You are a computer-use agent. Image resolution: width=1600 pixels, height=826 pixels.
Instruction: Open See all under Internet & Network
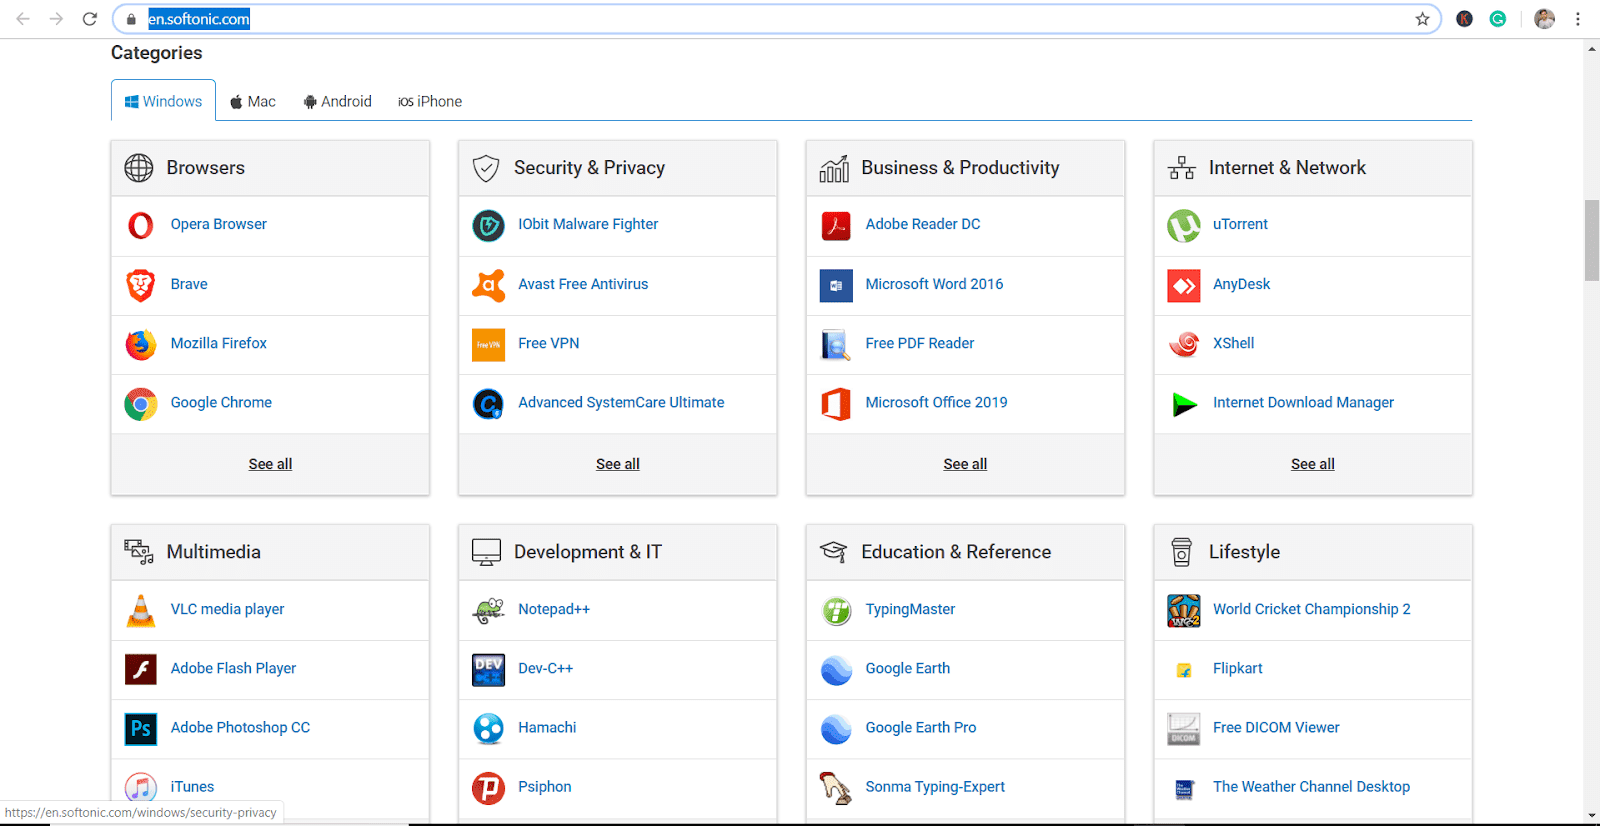click(x=1313, y=464)
